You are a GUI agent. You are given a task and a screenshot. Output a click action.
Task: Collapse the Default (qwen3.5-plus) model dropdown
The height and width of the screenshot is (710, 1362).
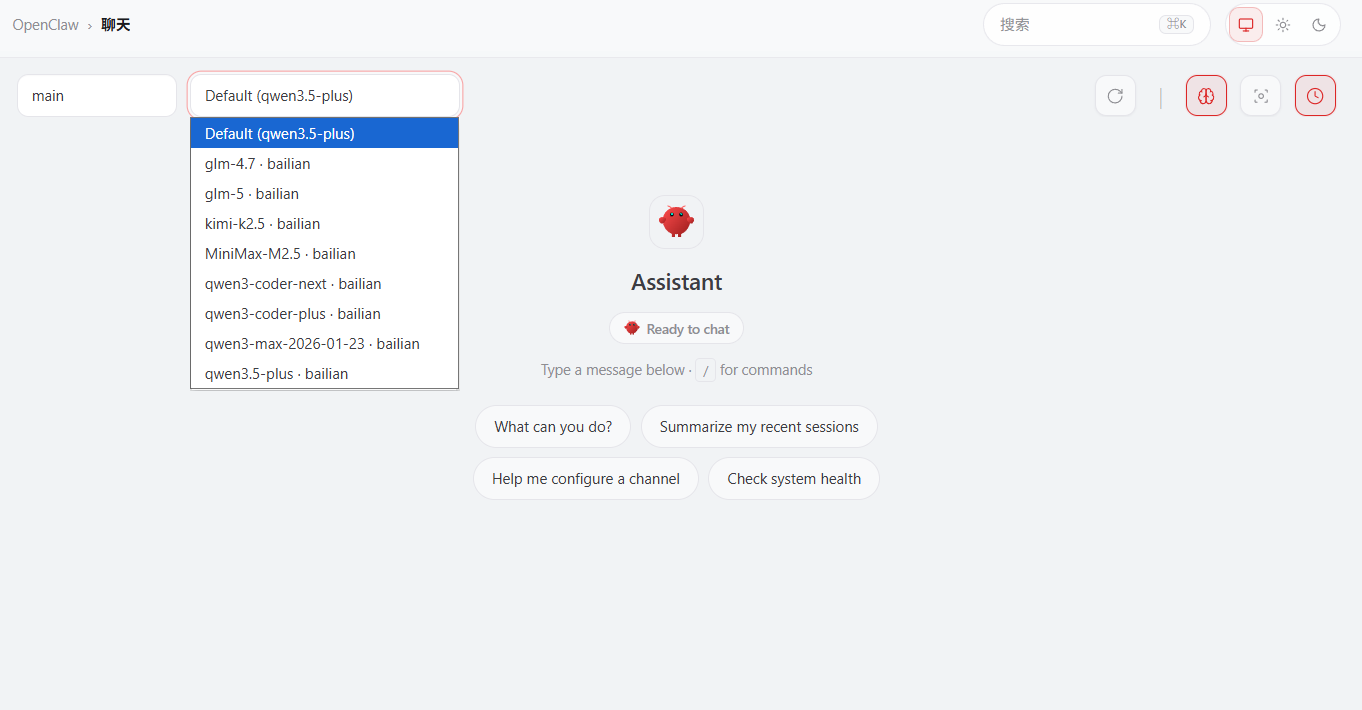pyautogui.click(x=325, y=96)
